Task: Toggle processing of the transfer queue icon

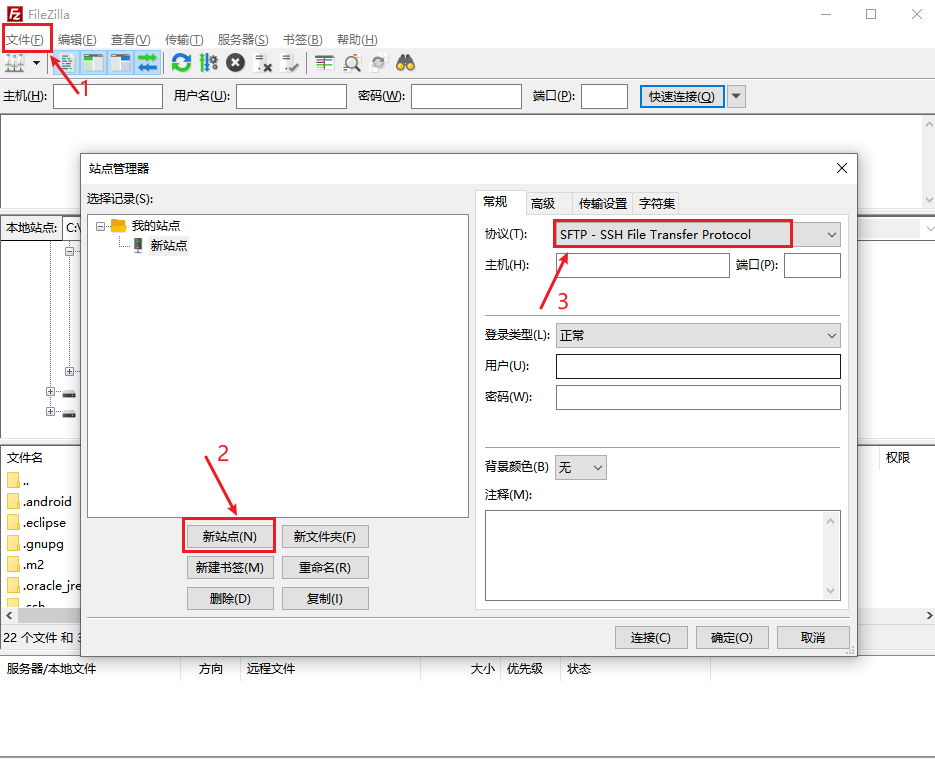Action: (208, 63)
